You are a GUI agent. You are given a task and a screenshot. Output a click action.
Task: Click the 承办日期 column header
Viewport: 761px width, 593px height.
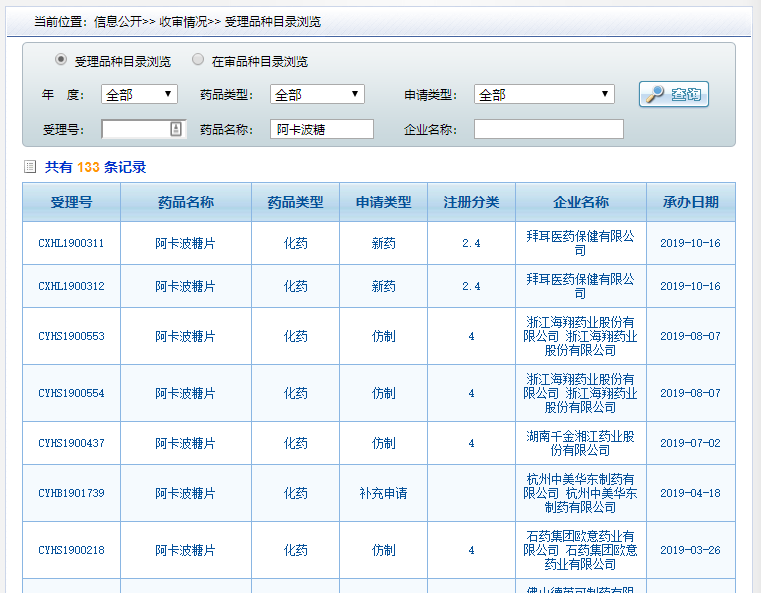(x=691, y=202)
